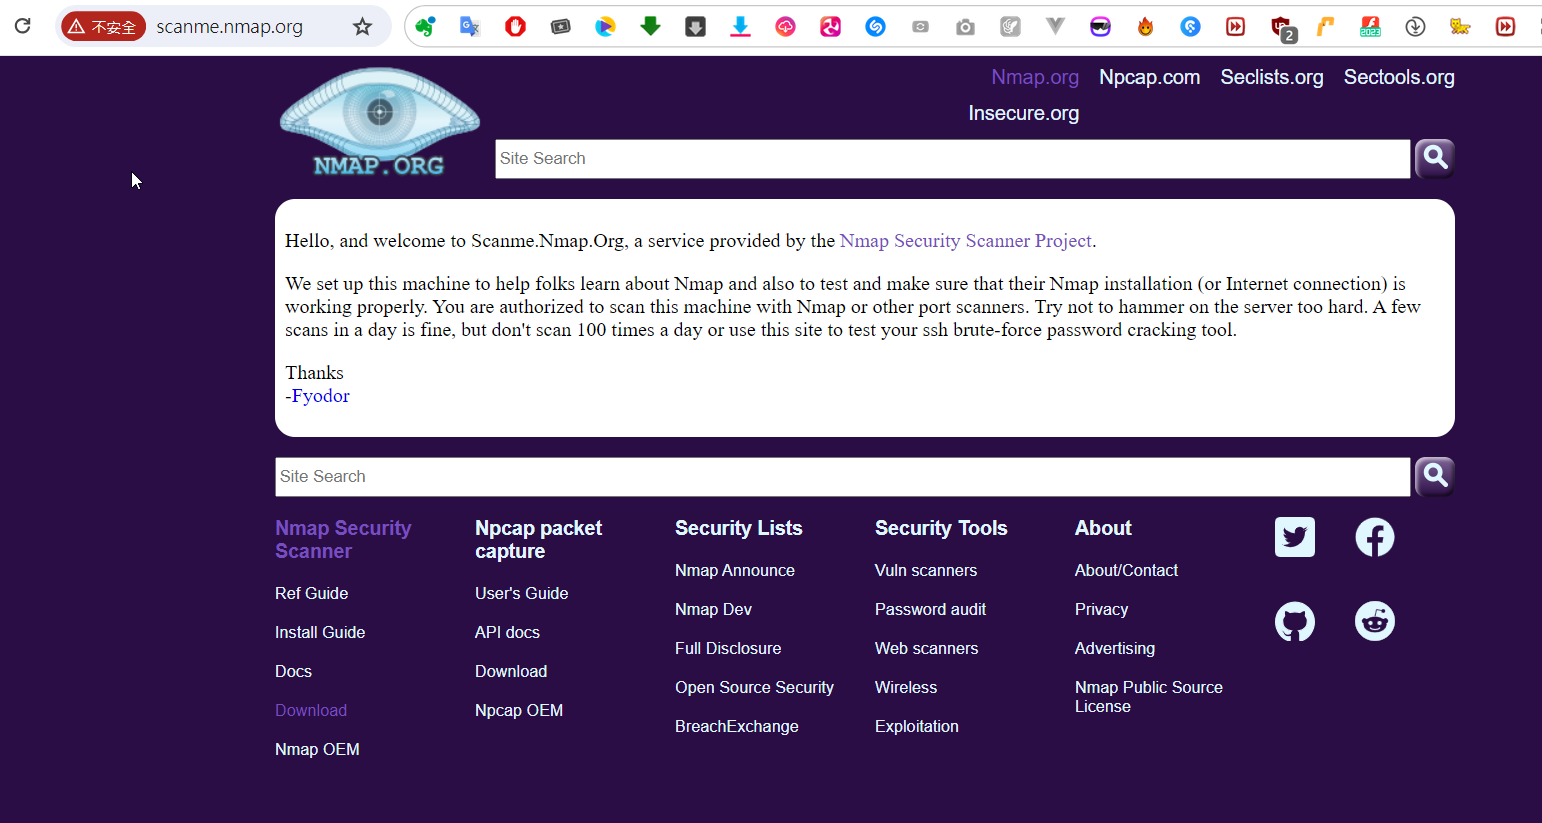
Task: Open the Nmap Security Scanner Project link
Action: point(966,241)
